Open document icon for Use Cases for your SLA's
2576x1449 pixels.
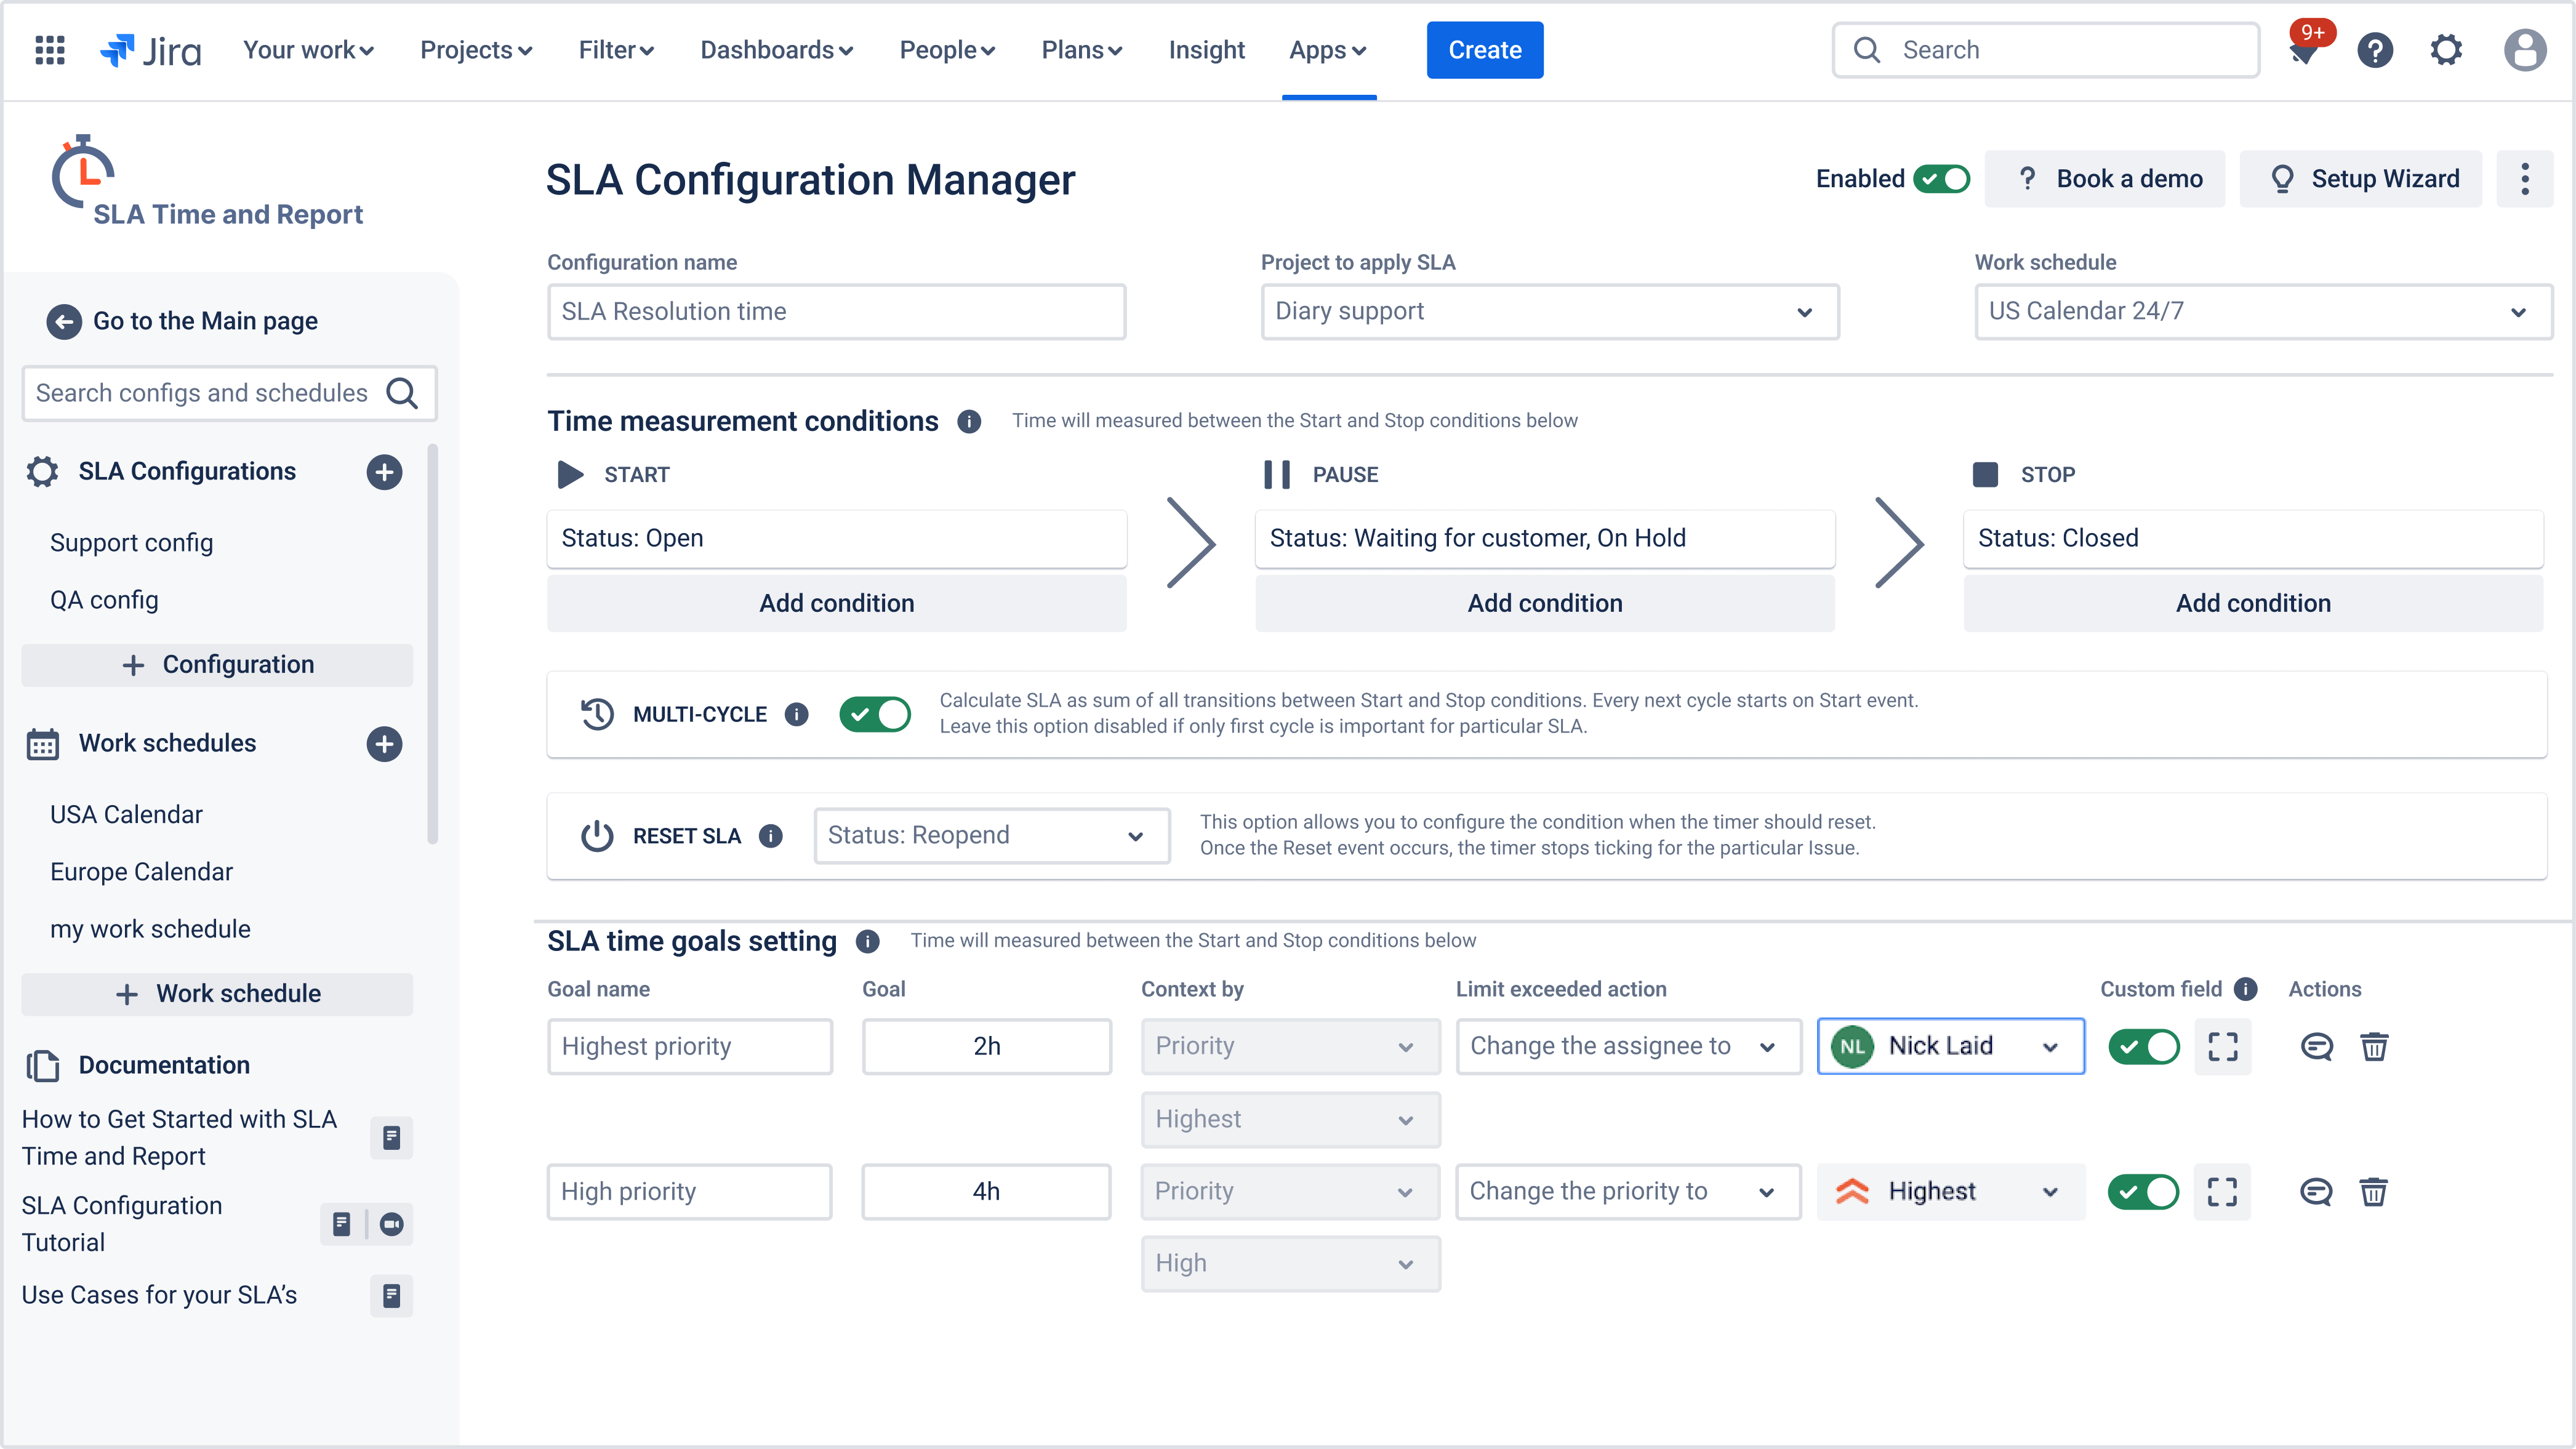click(391, 1296)
